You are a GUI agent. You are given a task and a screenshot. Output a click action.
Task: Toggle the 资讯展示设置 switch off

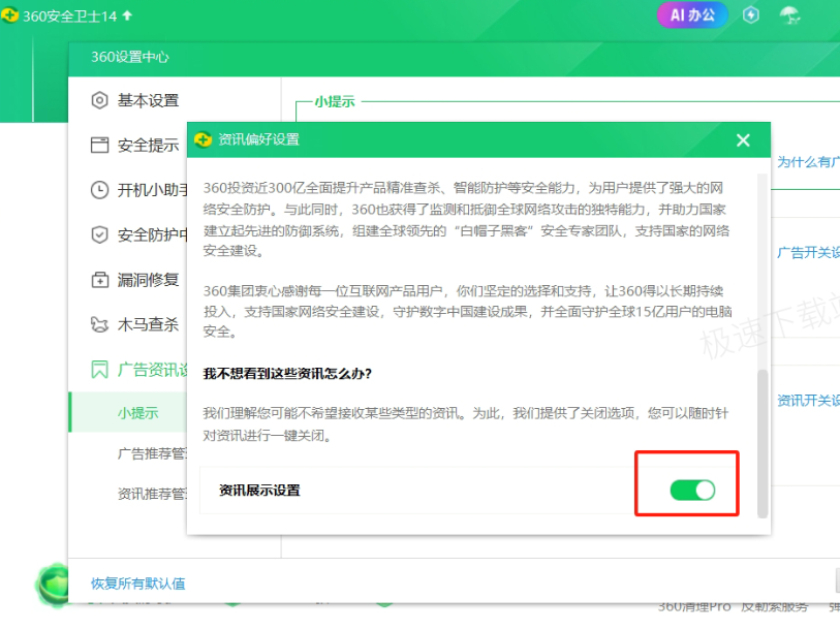692,490
